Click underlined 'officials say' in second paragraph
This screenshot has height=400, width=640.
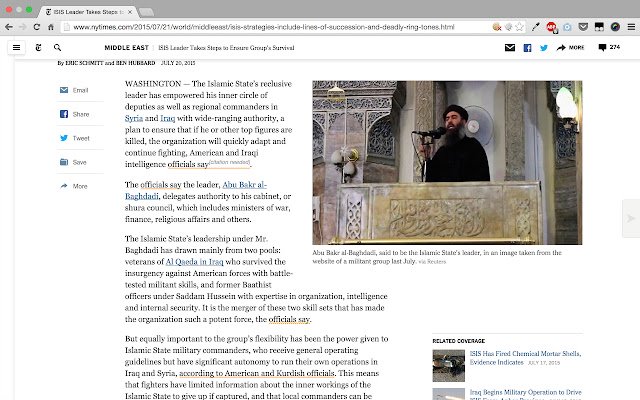(161, 185)
